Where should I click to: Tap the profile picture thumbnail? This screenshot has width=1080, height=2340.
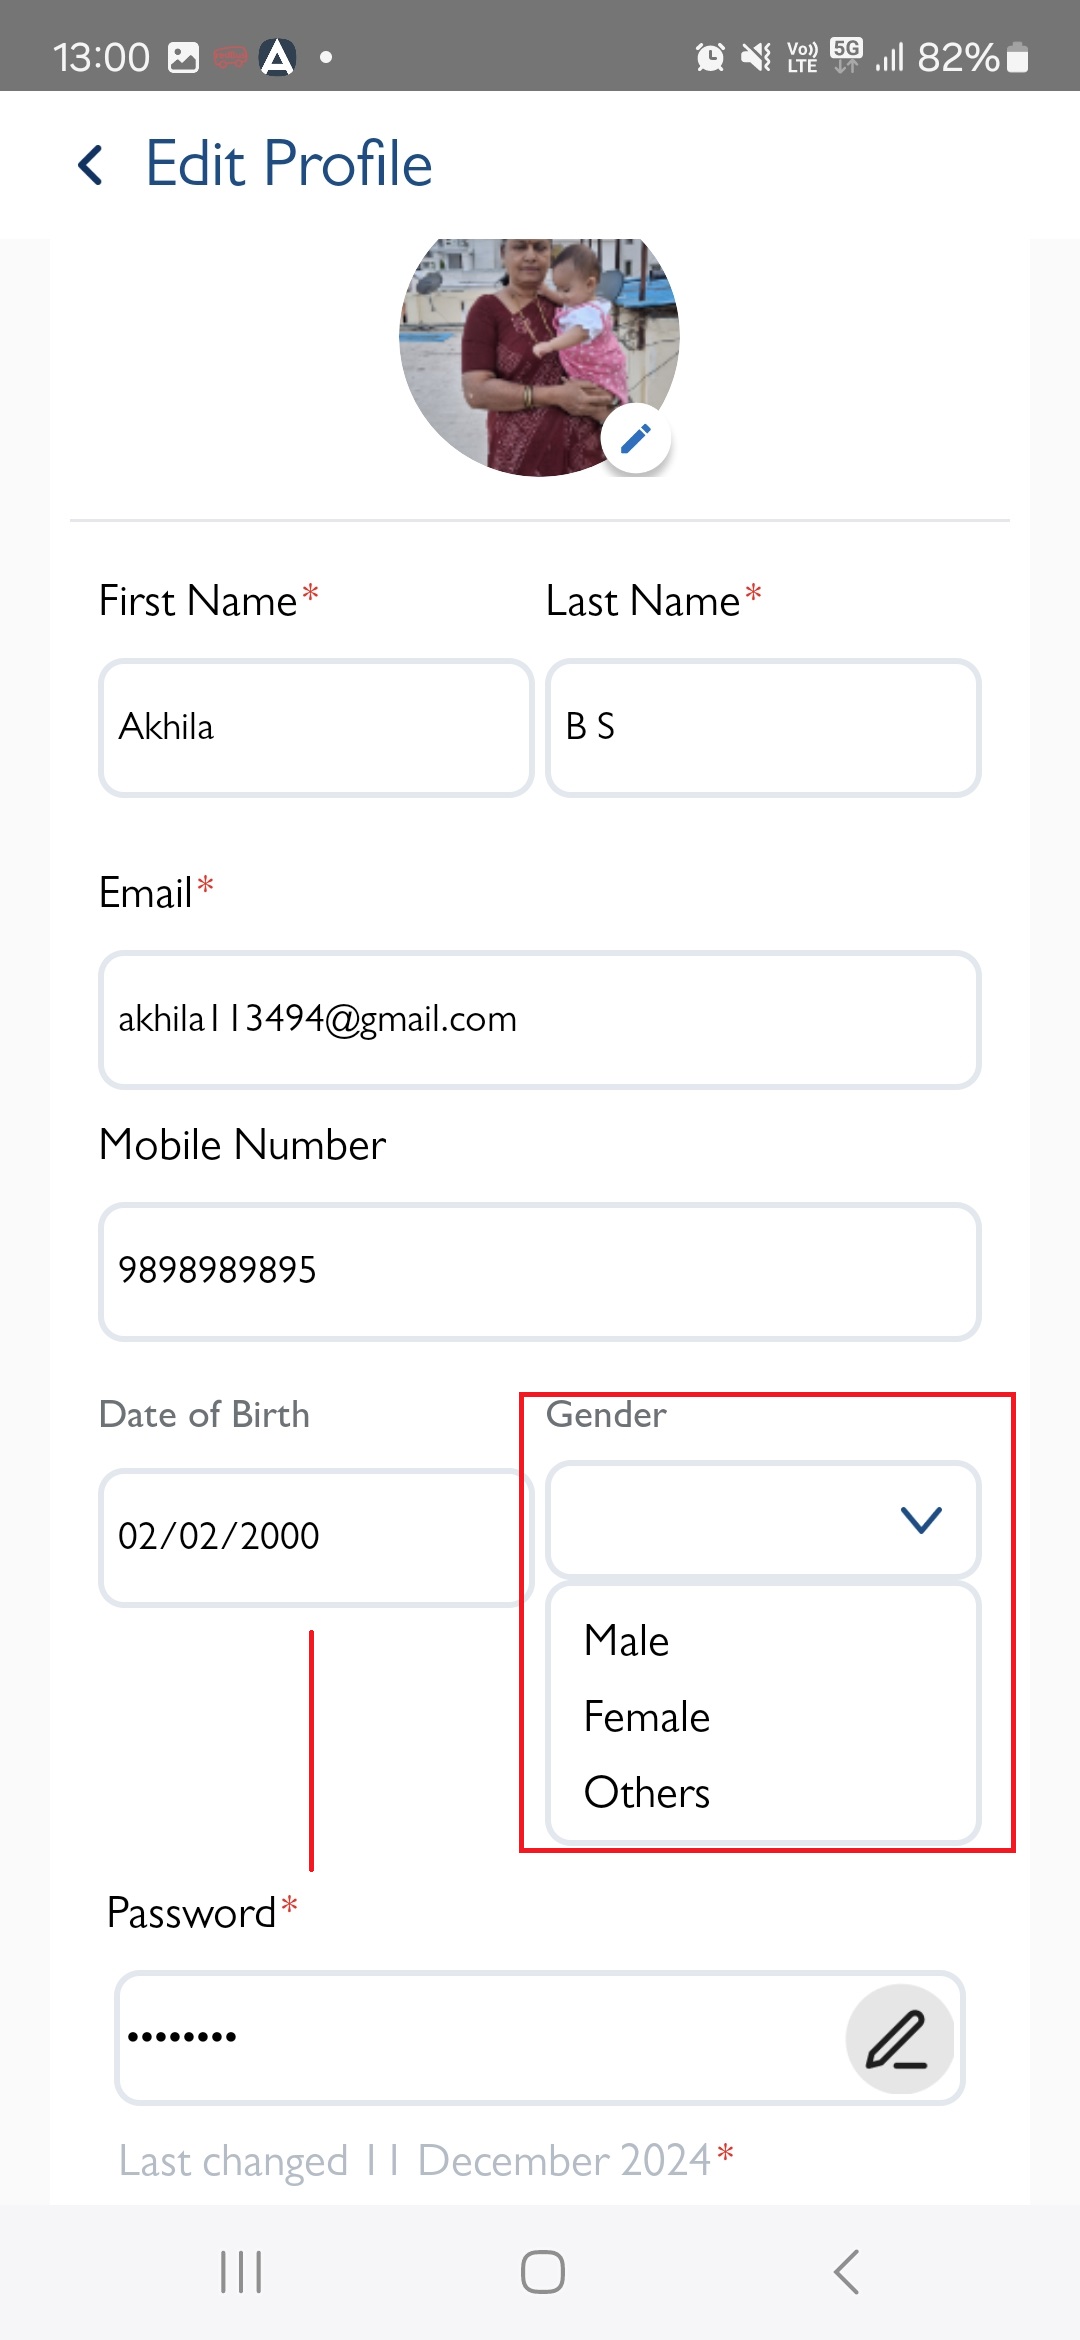(539, 357)
